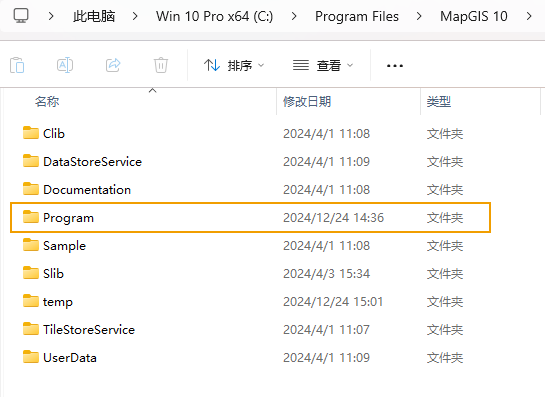
Task: Click the delete trash can icon
Action: [x=161, y=65]
